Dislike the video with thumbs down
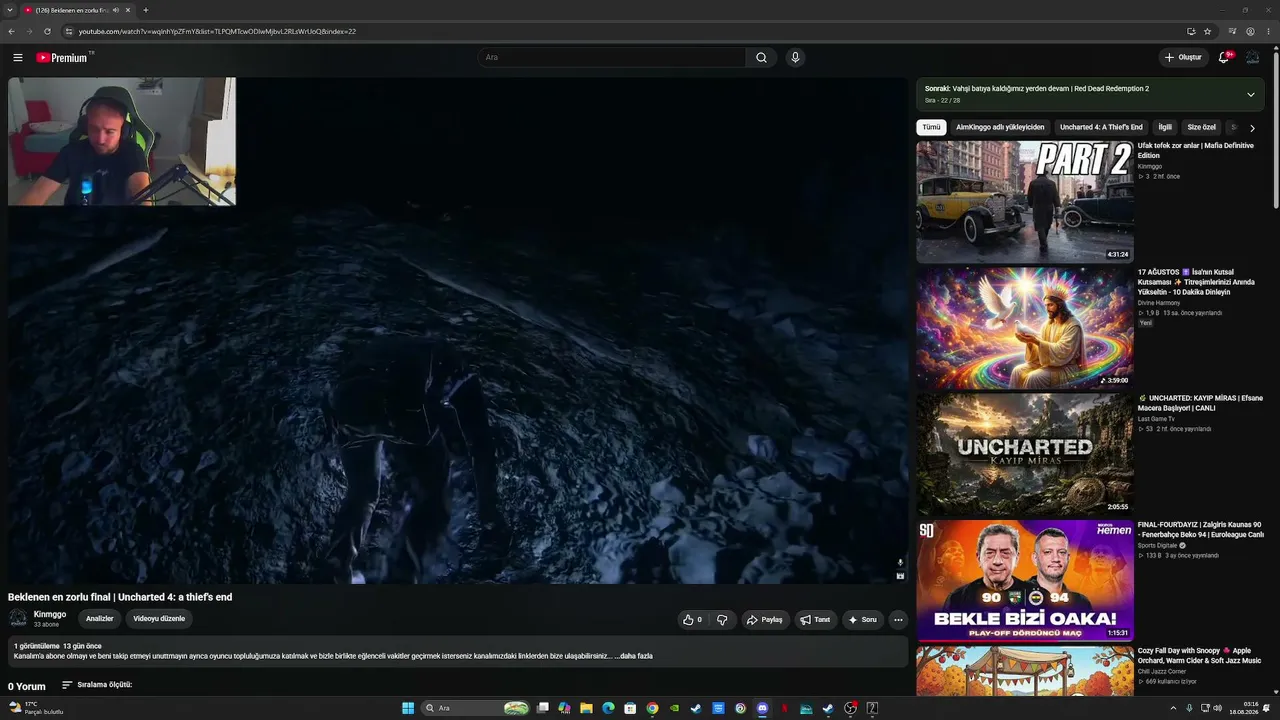The height and width of the screenshot is (720, 1280). pos(722,620)
